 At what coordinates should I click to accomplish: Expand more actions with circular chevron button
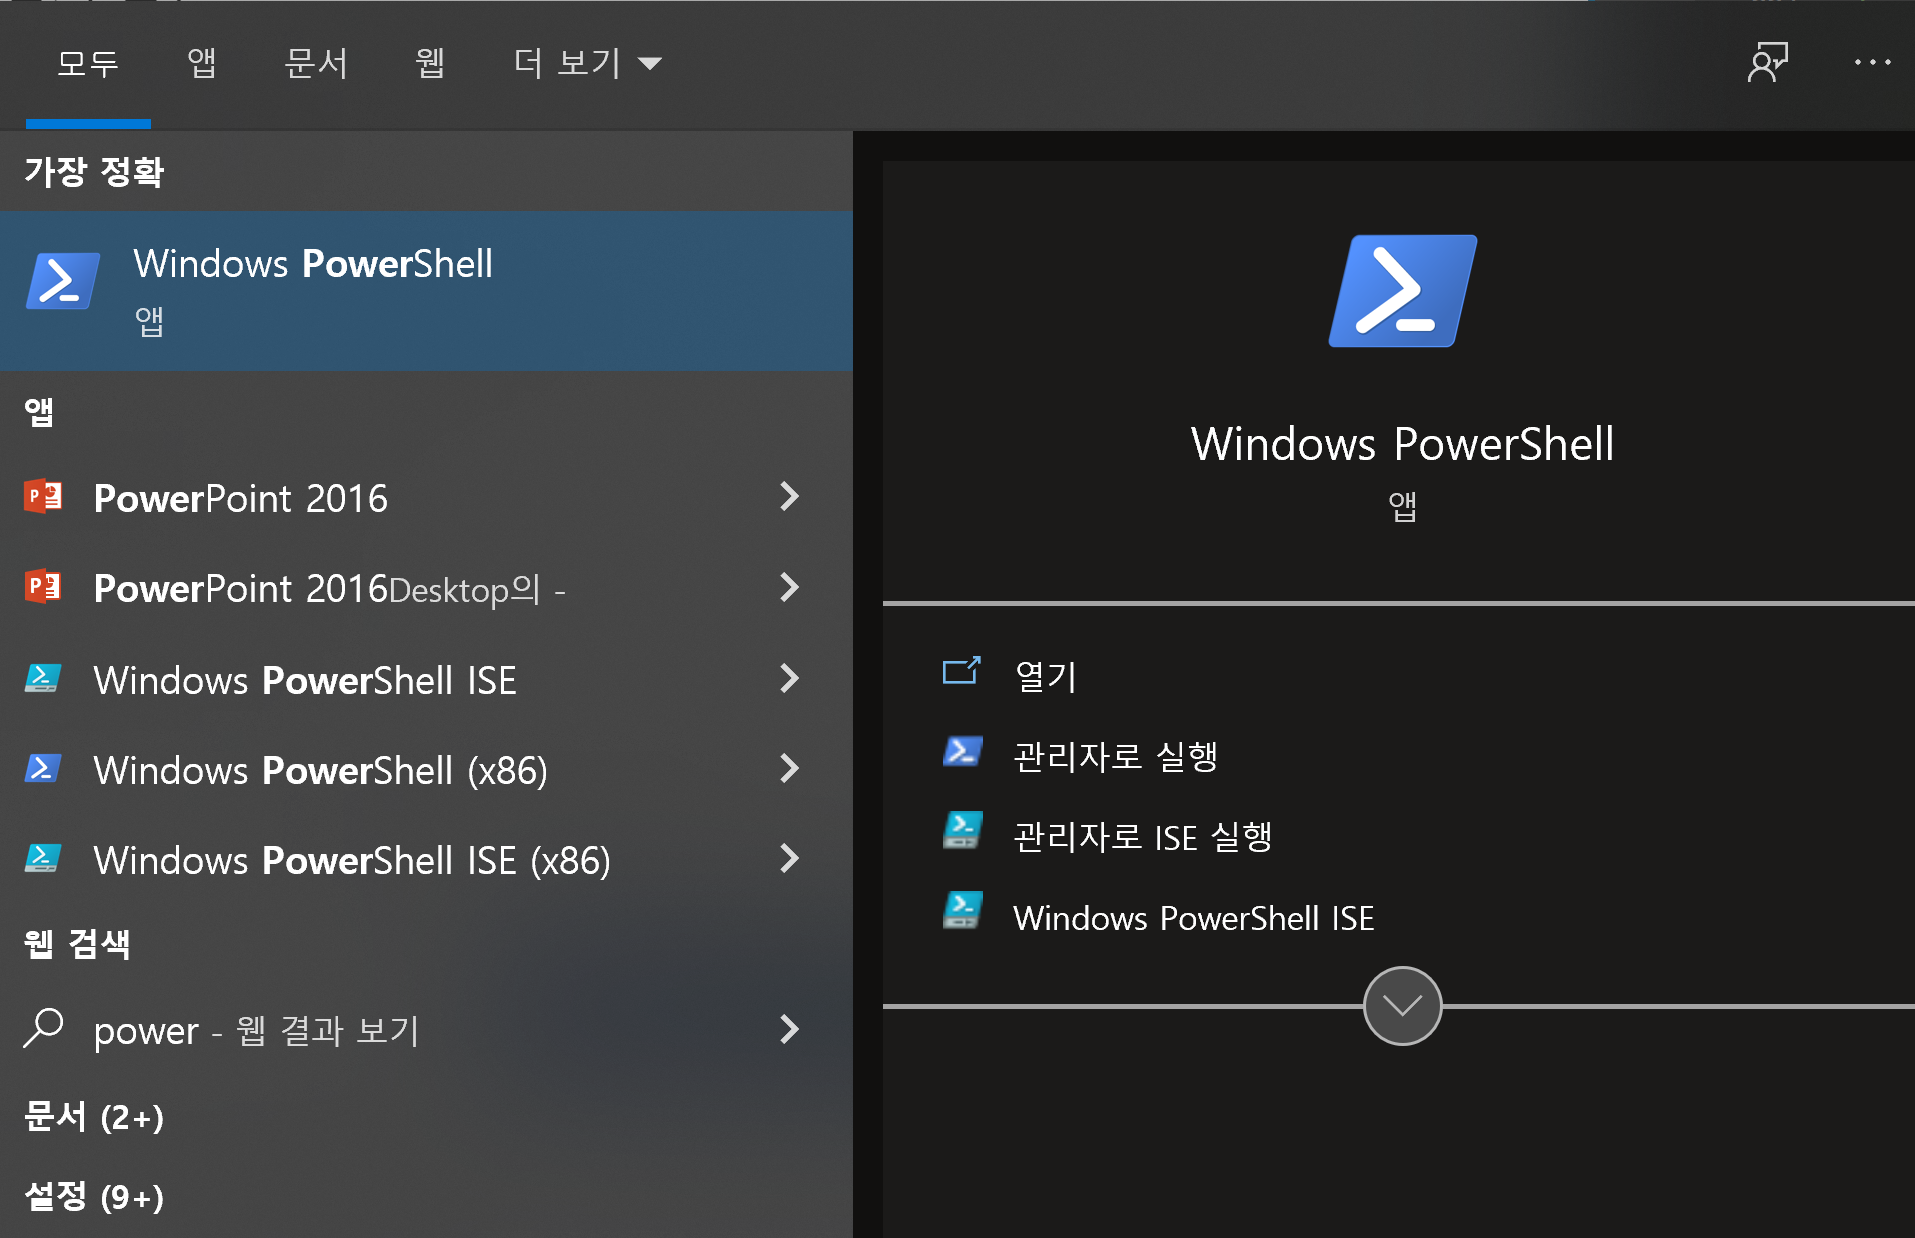(1402, 1006)
